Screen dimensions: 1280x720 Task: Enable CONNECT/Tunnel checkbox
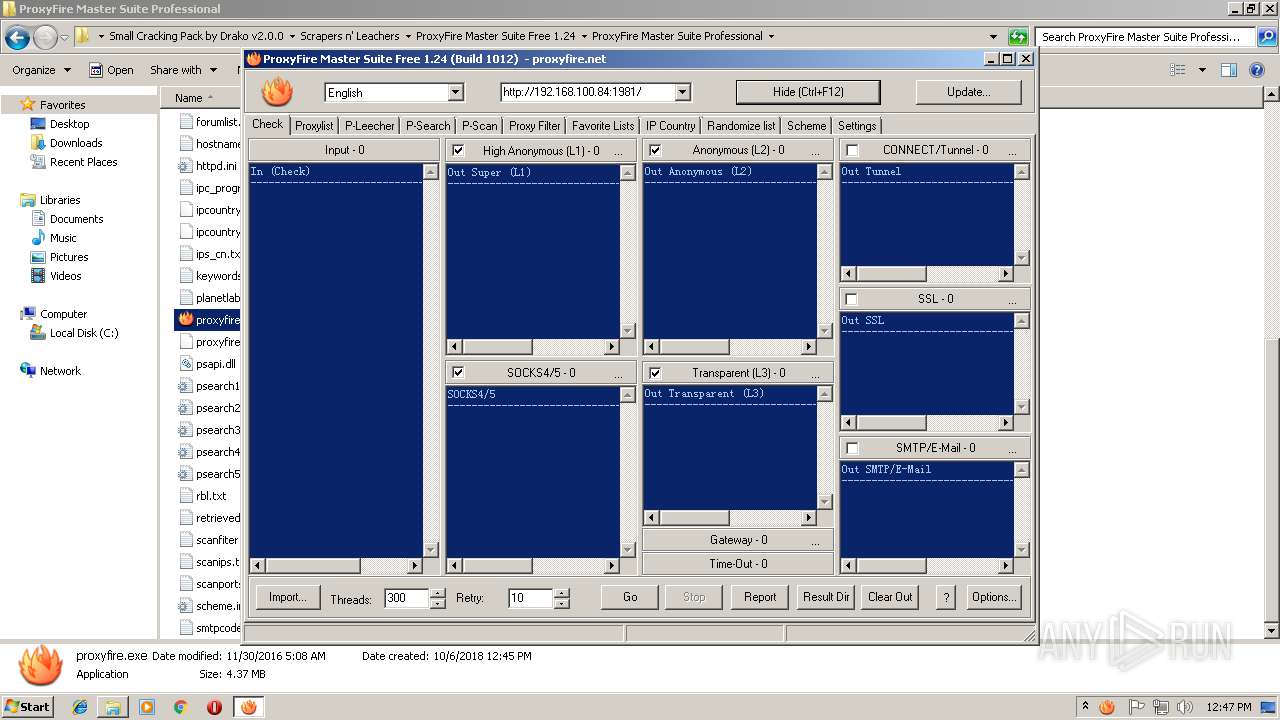coord(852,150)
